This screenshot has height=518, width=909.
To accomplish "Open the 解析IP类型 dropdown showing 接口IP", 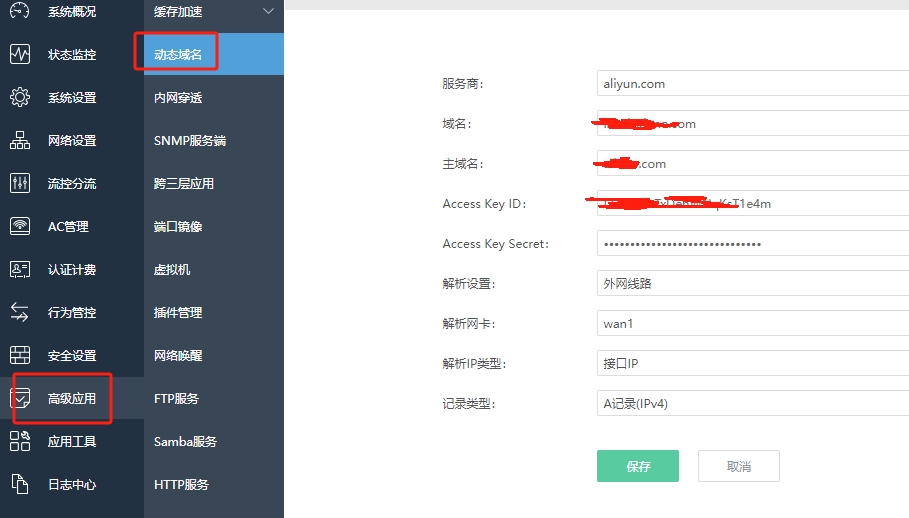I will (x=753, y=363).
